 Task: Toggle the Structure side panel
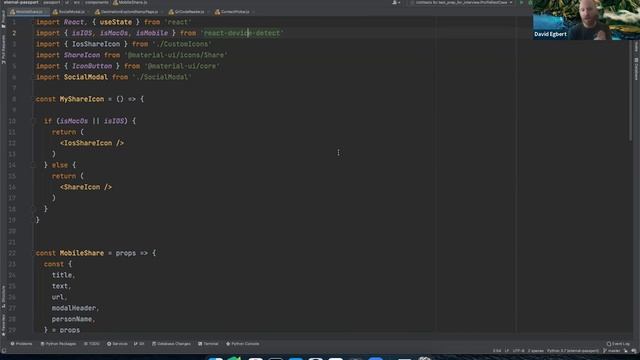(x=3, y=296)
